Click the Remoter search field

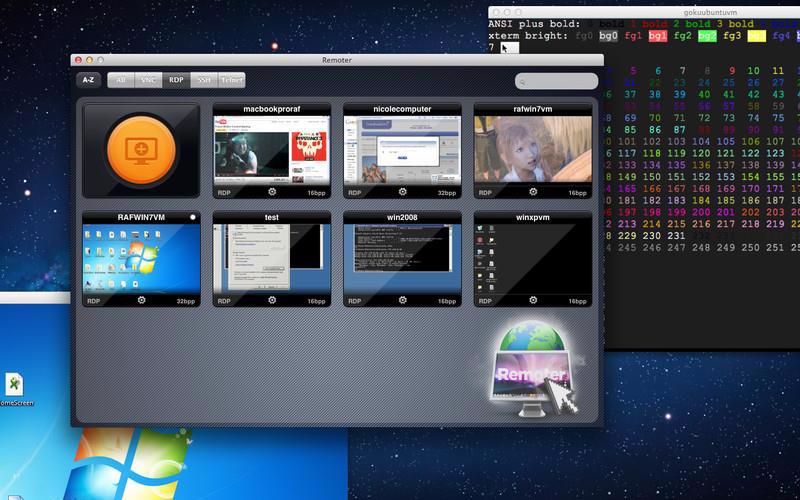click(x=556, y=81)
